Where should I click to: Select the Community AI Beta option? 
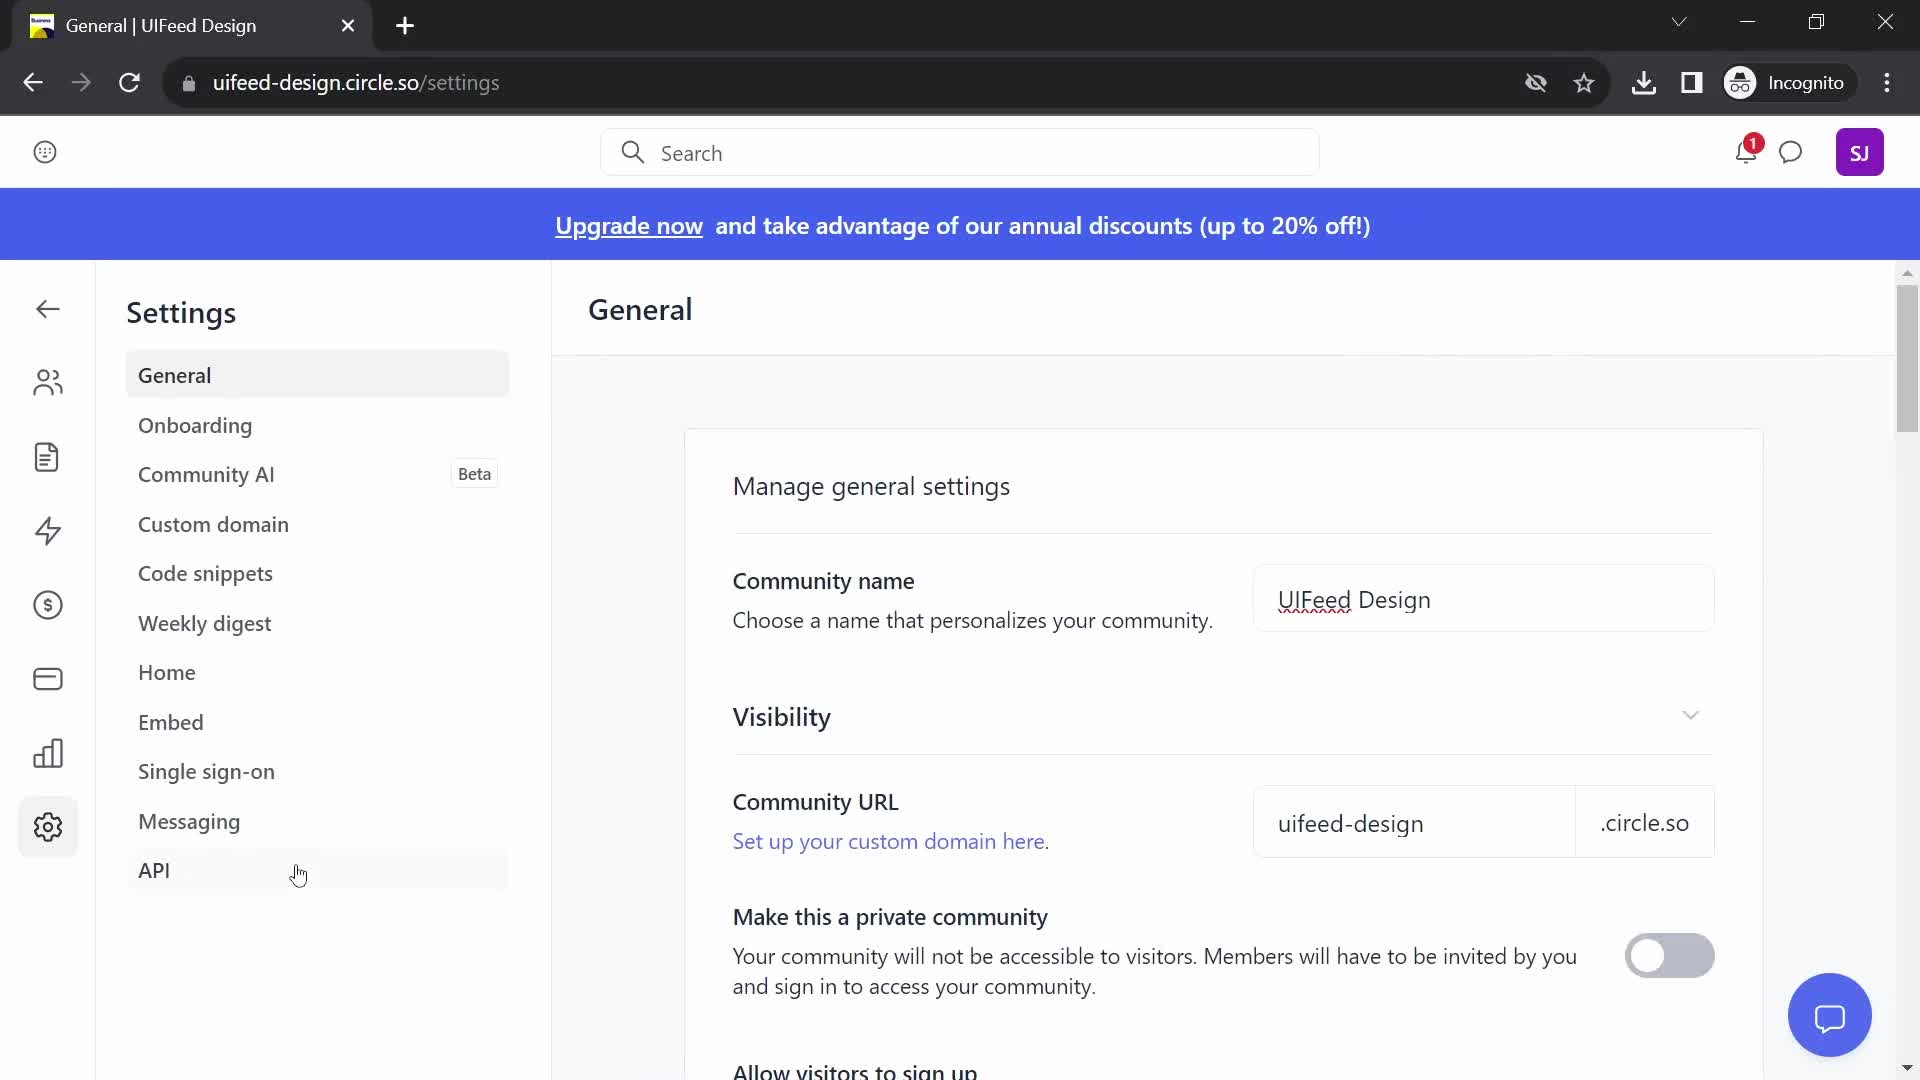click(x=315, y=473)
